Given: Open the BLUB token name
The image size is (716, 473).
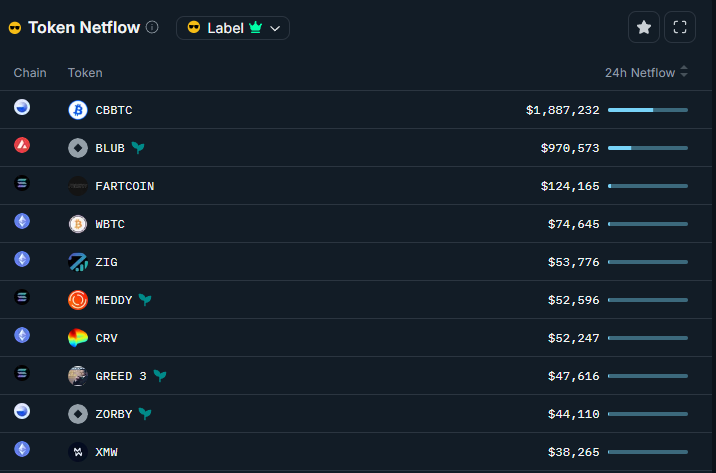Looking at the screenshot, I should click(110, 148).
